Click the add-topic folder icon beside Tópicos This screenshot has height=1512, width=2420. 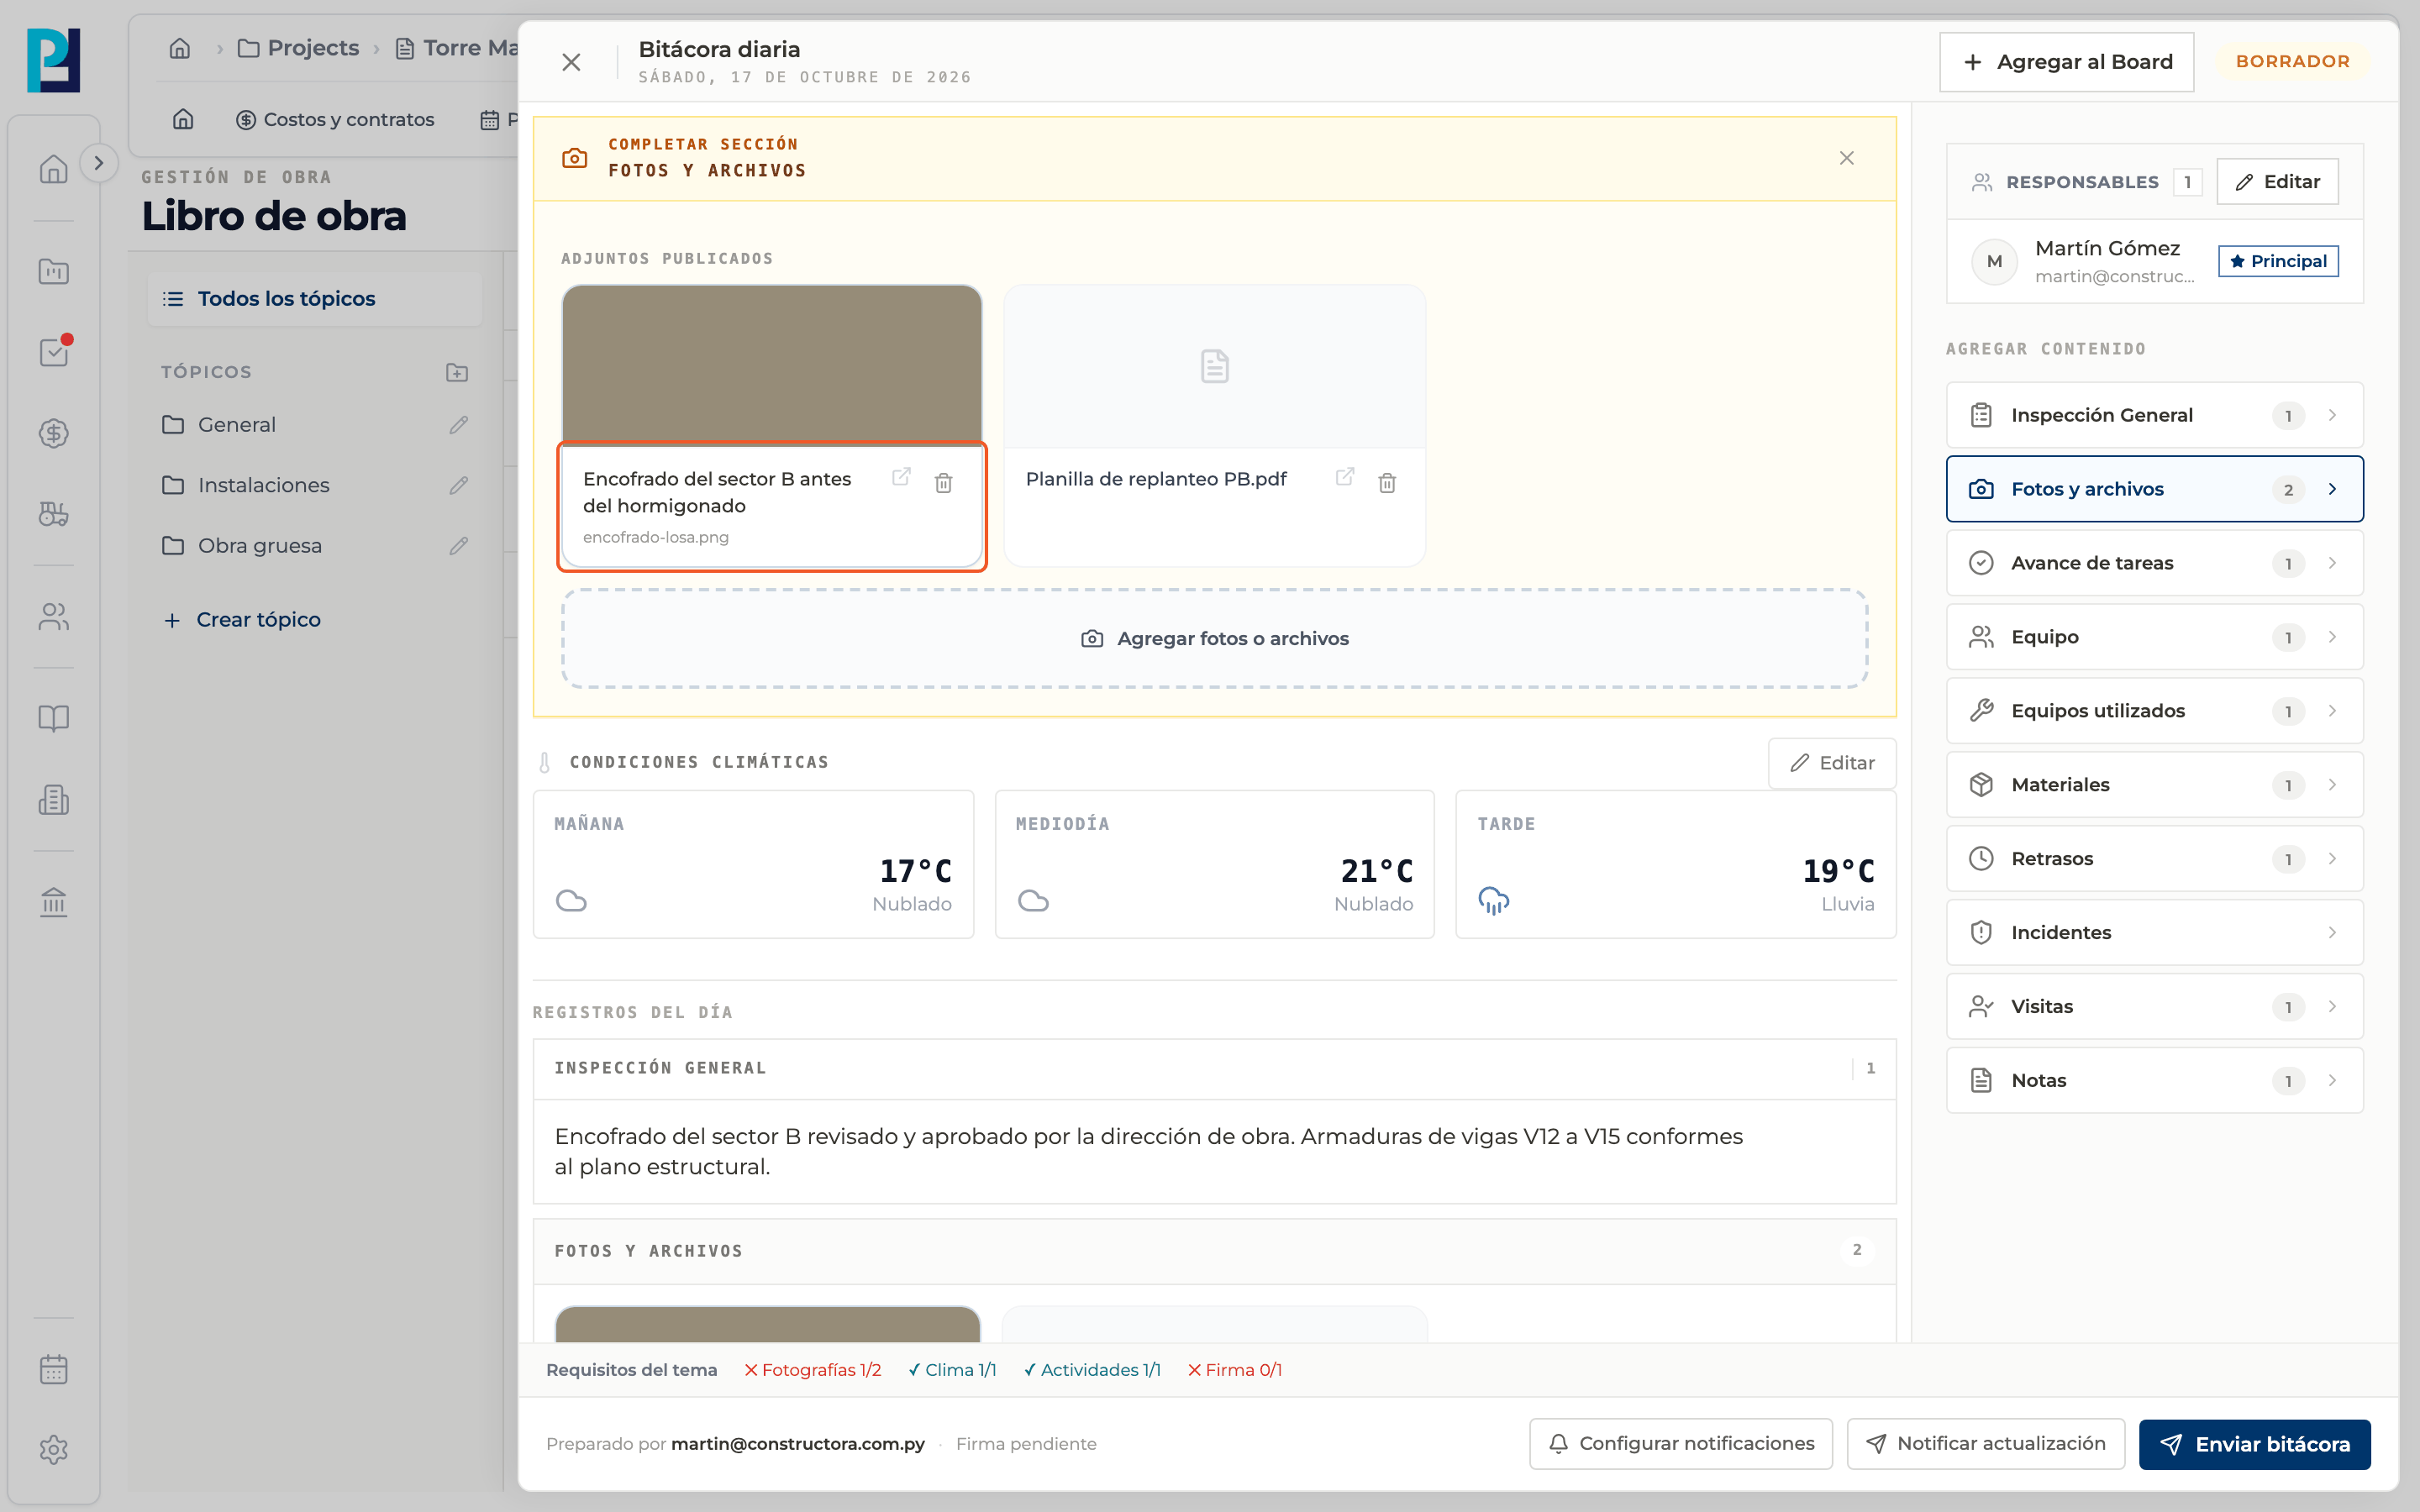click(457, 372)
